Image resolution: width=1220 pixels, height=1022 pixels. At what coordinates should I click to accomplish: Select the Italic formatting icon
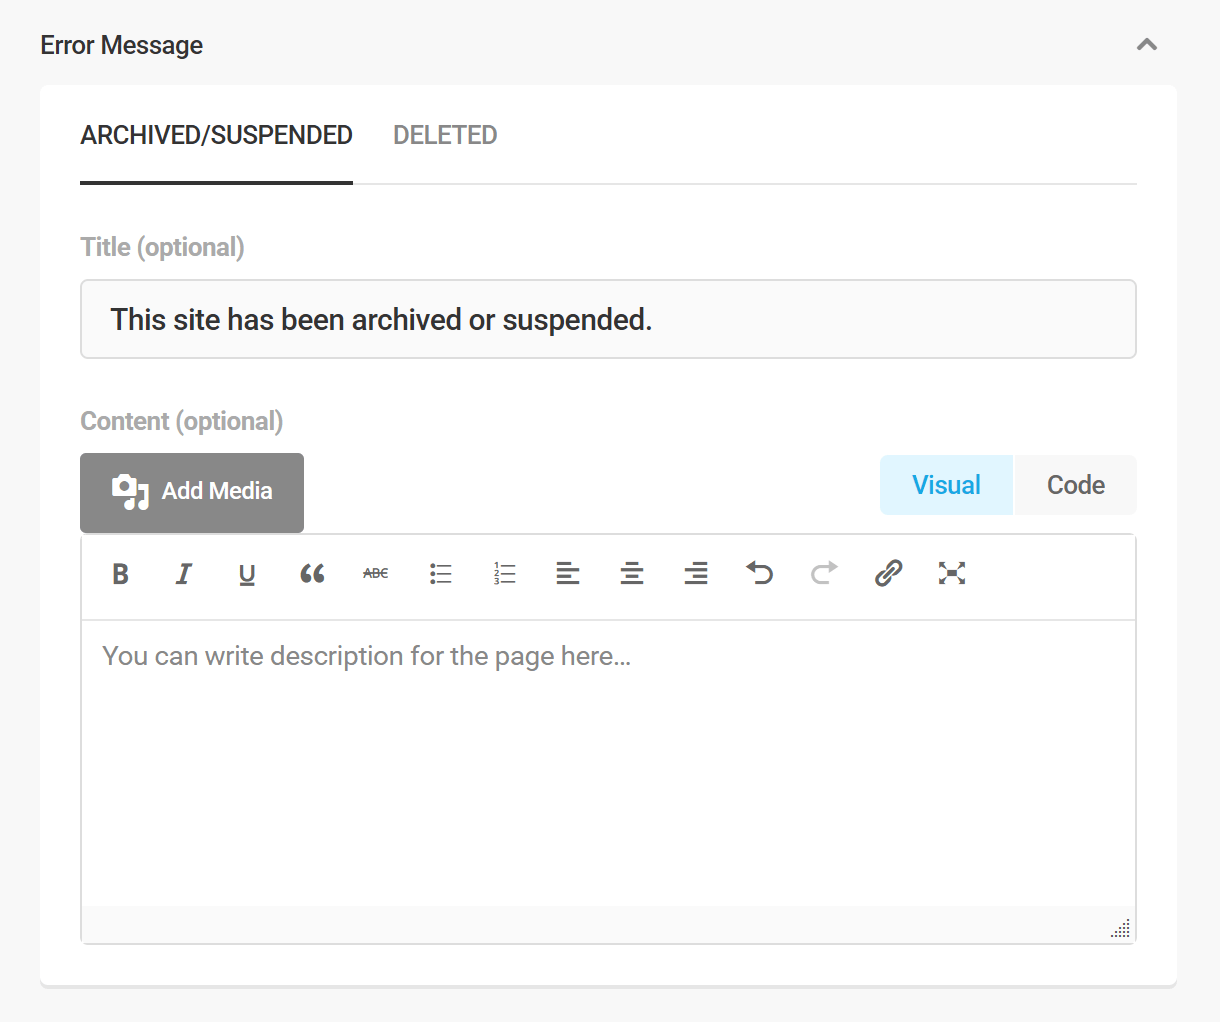tap(184, 573)
